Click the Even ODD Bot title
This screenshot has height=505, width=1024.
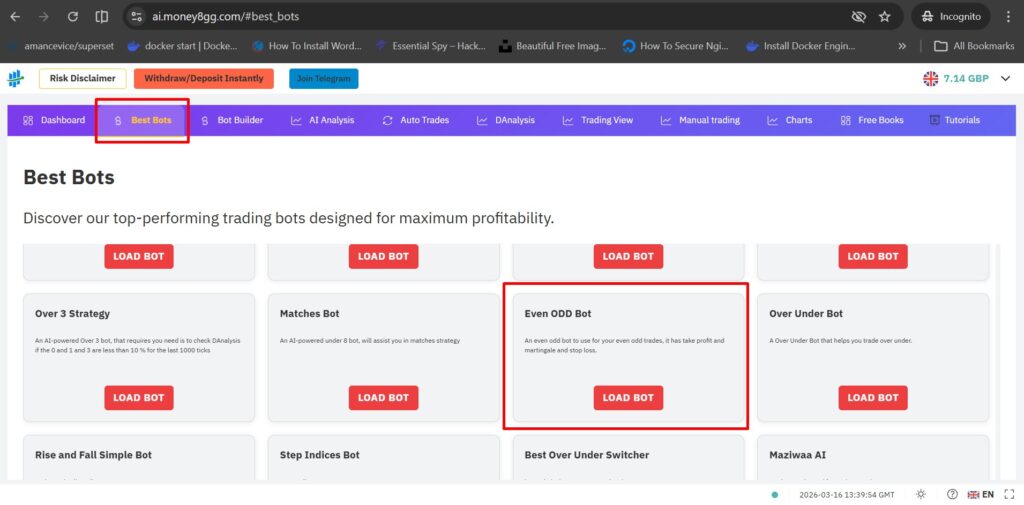click(558, 314)
